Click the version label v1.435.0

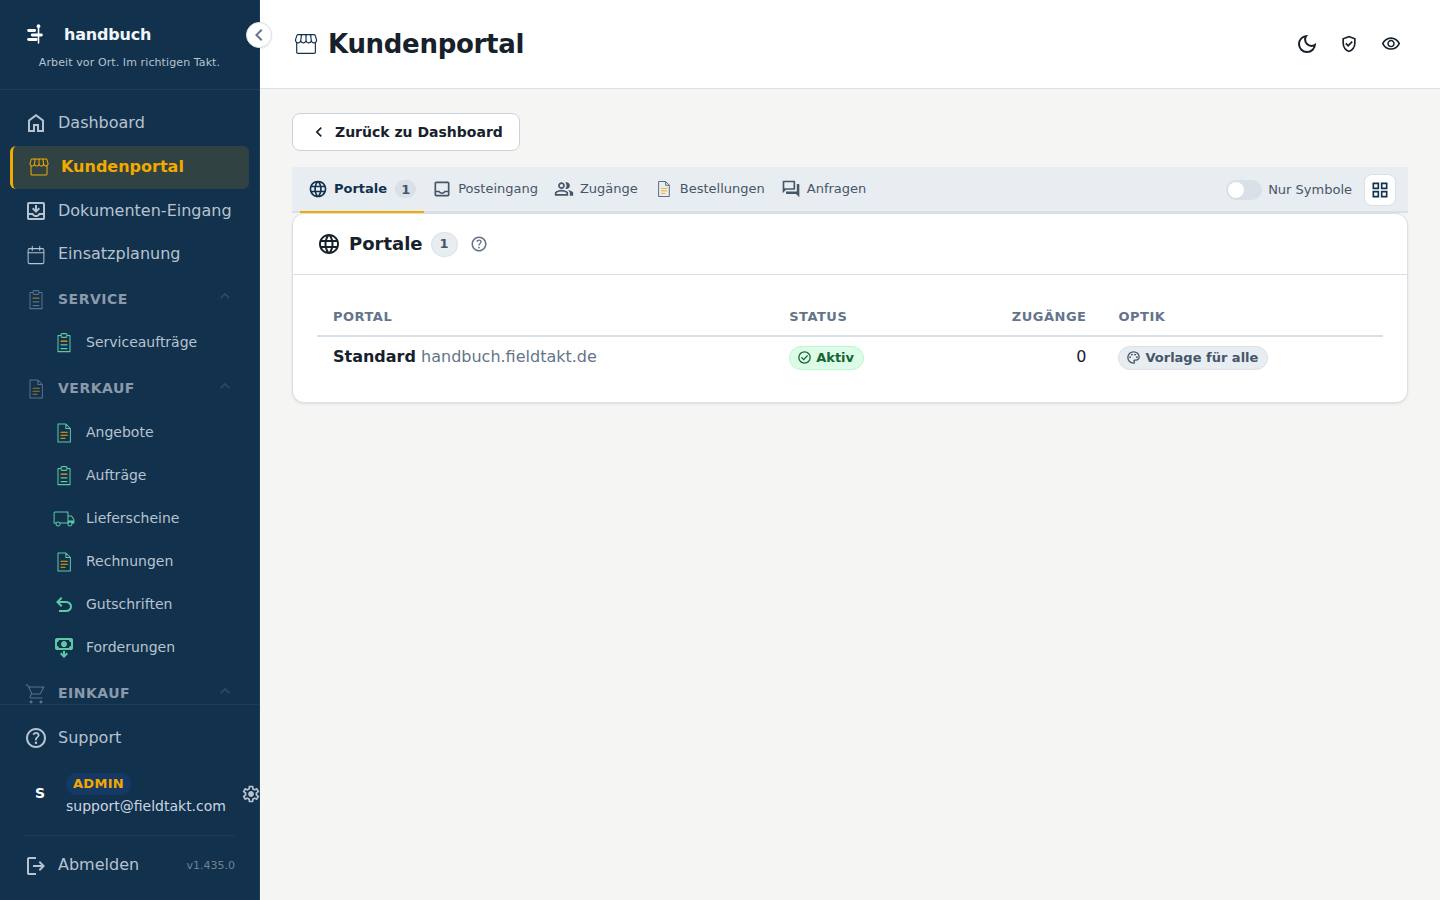click(x=210, y=866)
